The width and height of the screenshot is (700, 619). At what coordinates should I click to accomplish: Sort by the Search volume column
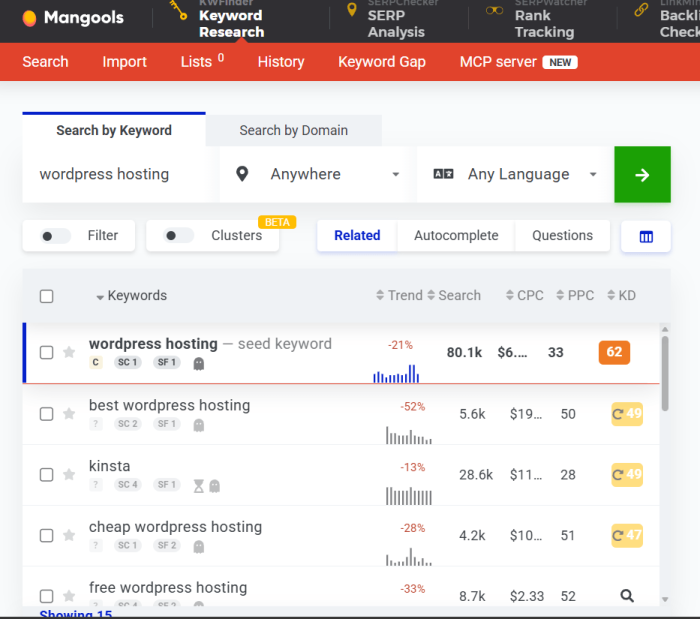tap(454, 295)
